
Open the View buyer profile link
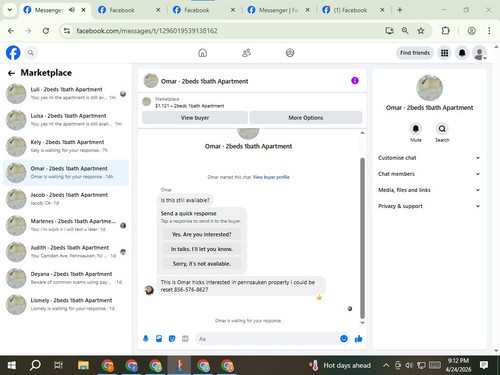point(271,177)
